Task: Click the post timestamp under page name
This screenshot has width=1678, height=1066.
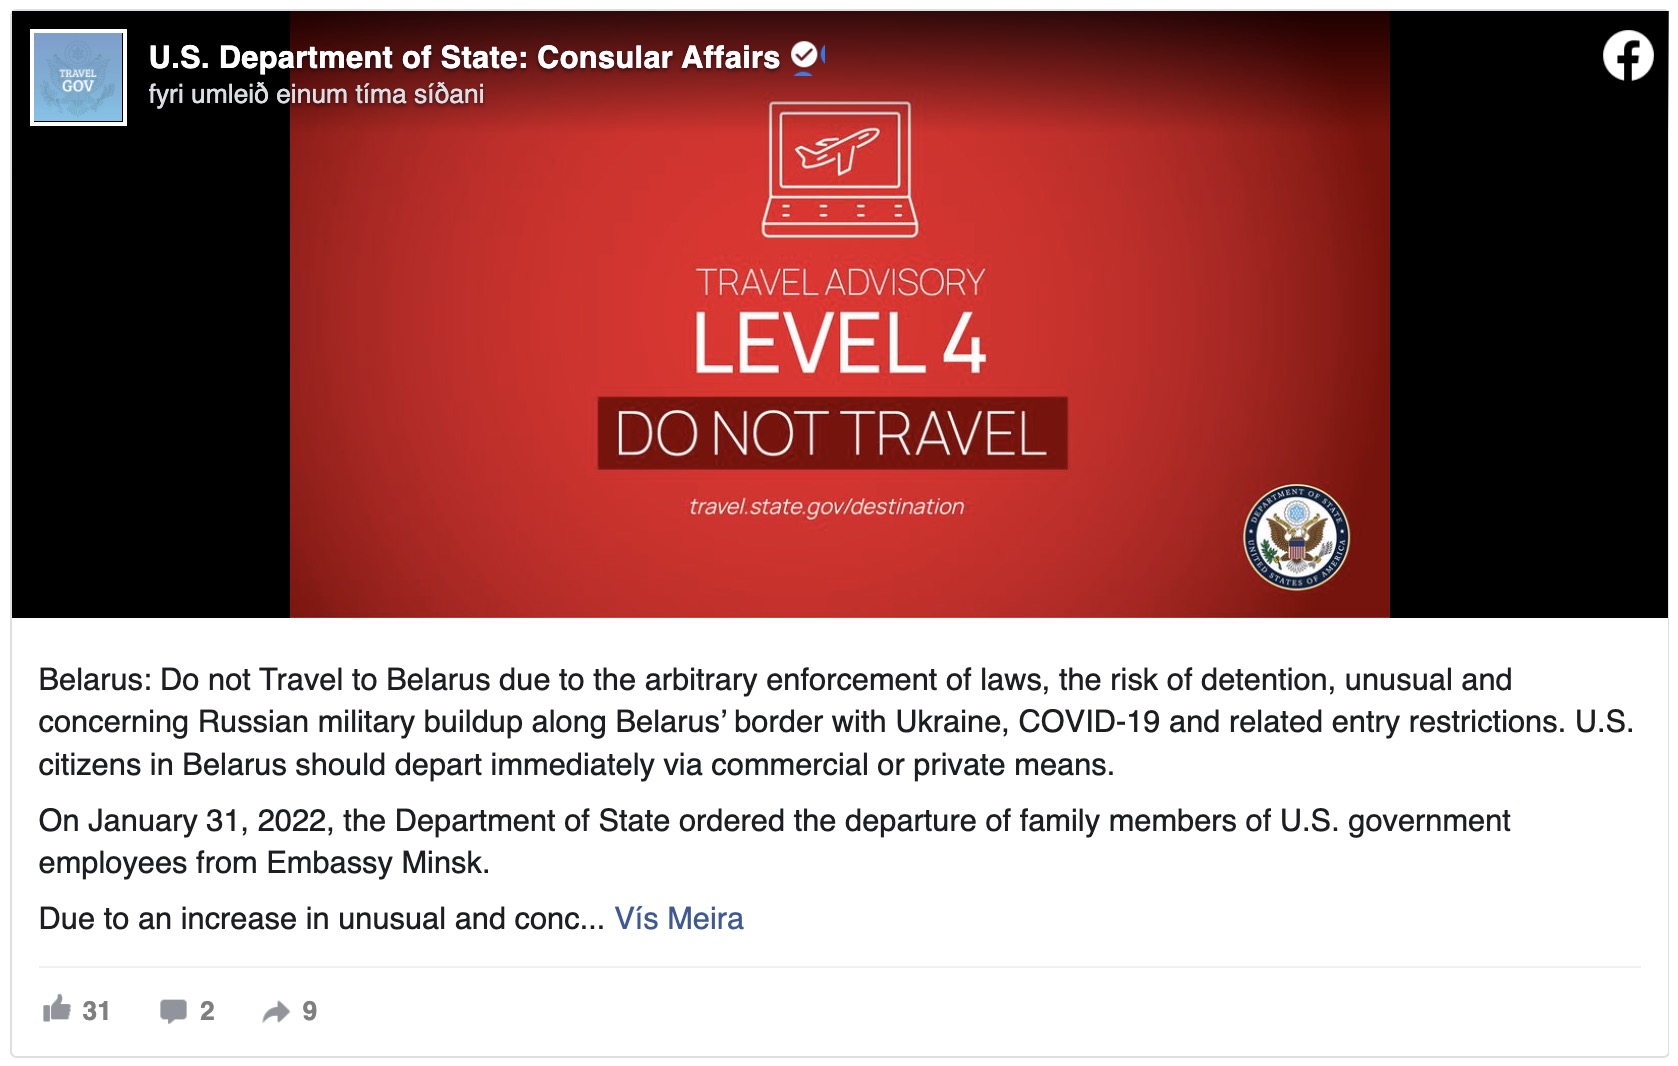Action: pyautogui.click(x=316, y=95)
